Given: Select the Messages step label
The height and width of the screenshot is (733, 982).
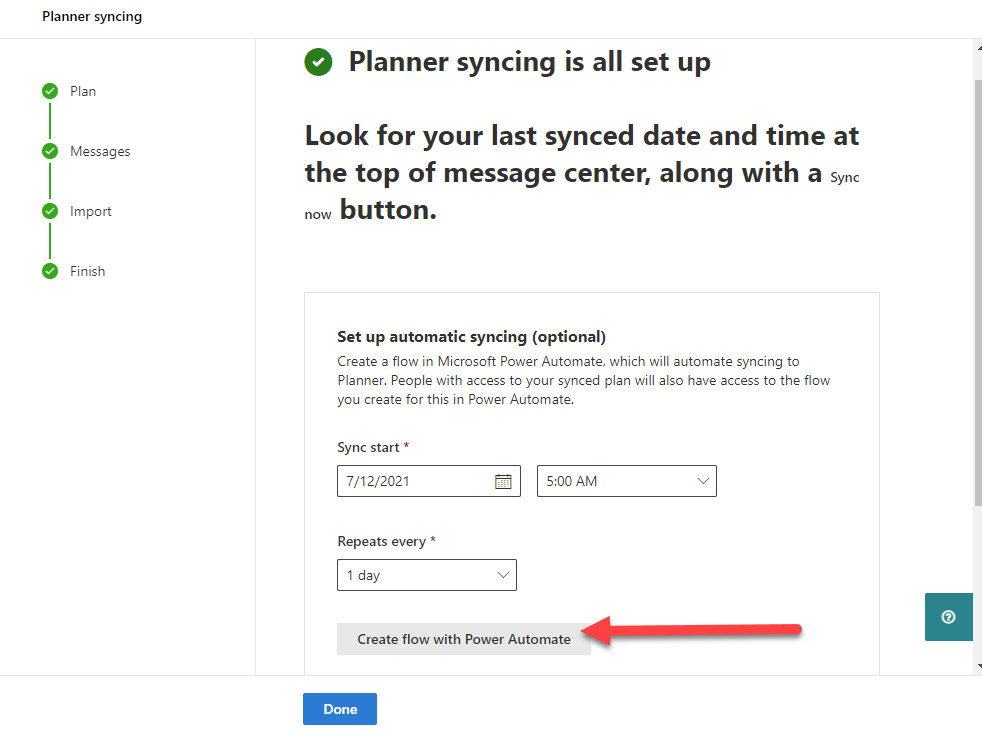Looking at the screenshot, I should tap(100, 151).
